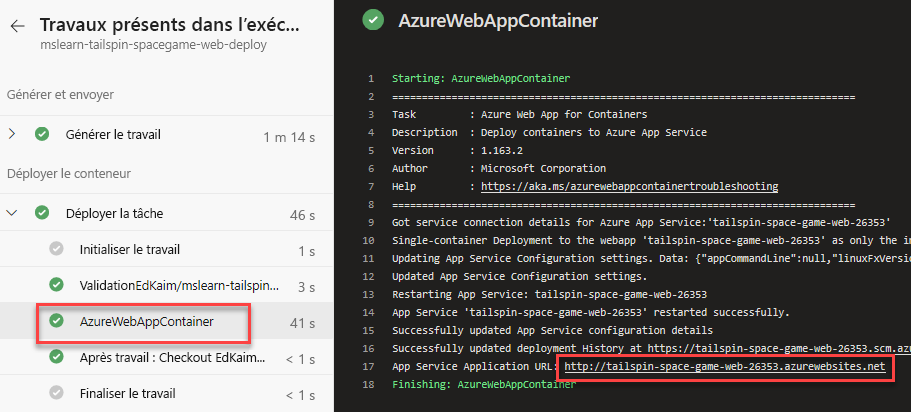911x412 pixels.
Task: Select the Finaliser le travail step
Action: 167,393
